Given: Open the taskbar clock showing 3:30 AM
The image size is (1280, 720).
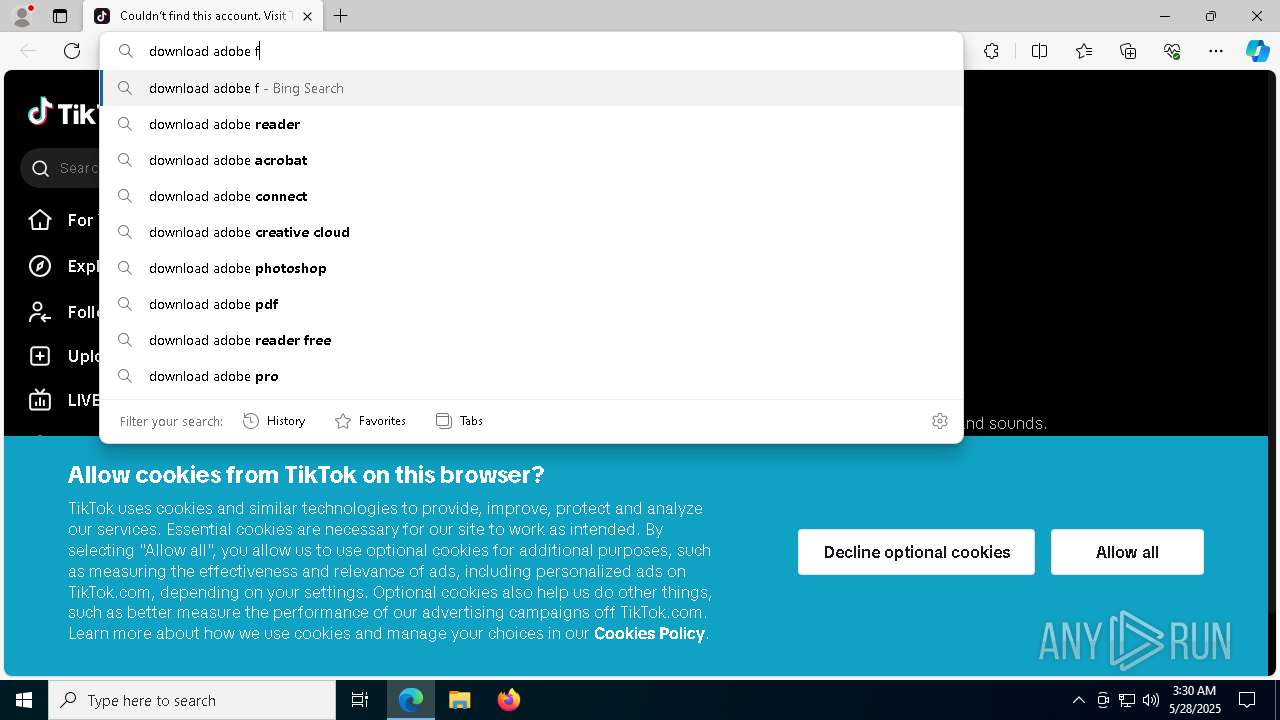Looking at the screenshot, I should click(x=1195, y=700).
